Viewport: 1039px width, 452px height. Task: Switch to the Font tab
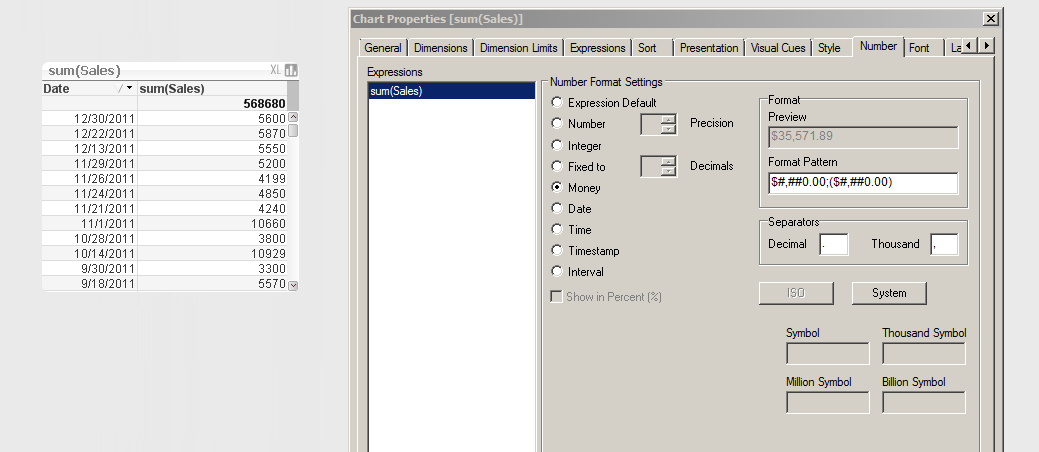tap(923, 48)
